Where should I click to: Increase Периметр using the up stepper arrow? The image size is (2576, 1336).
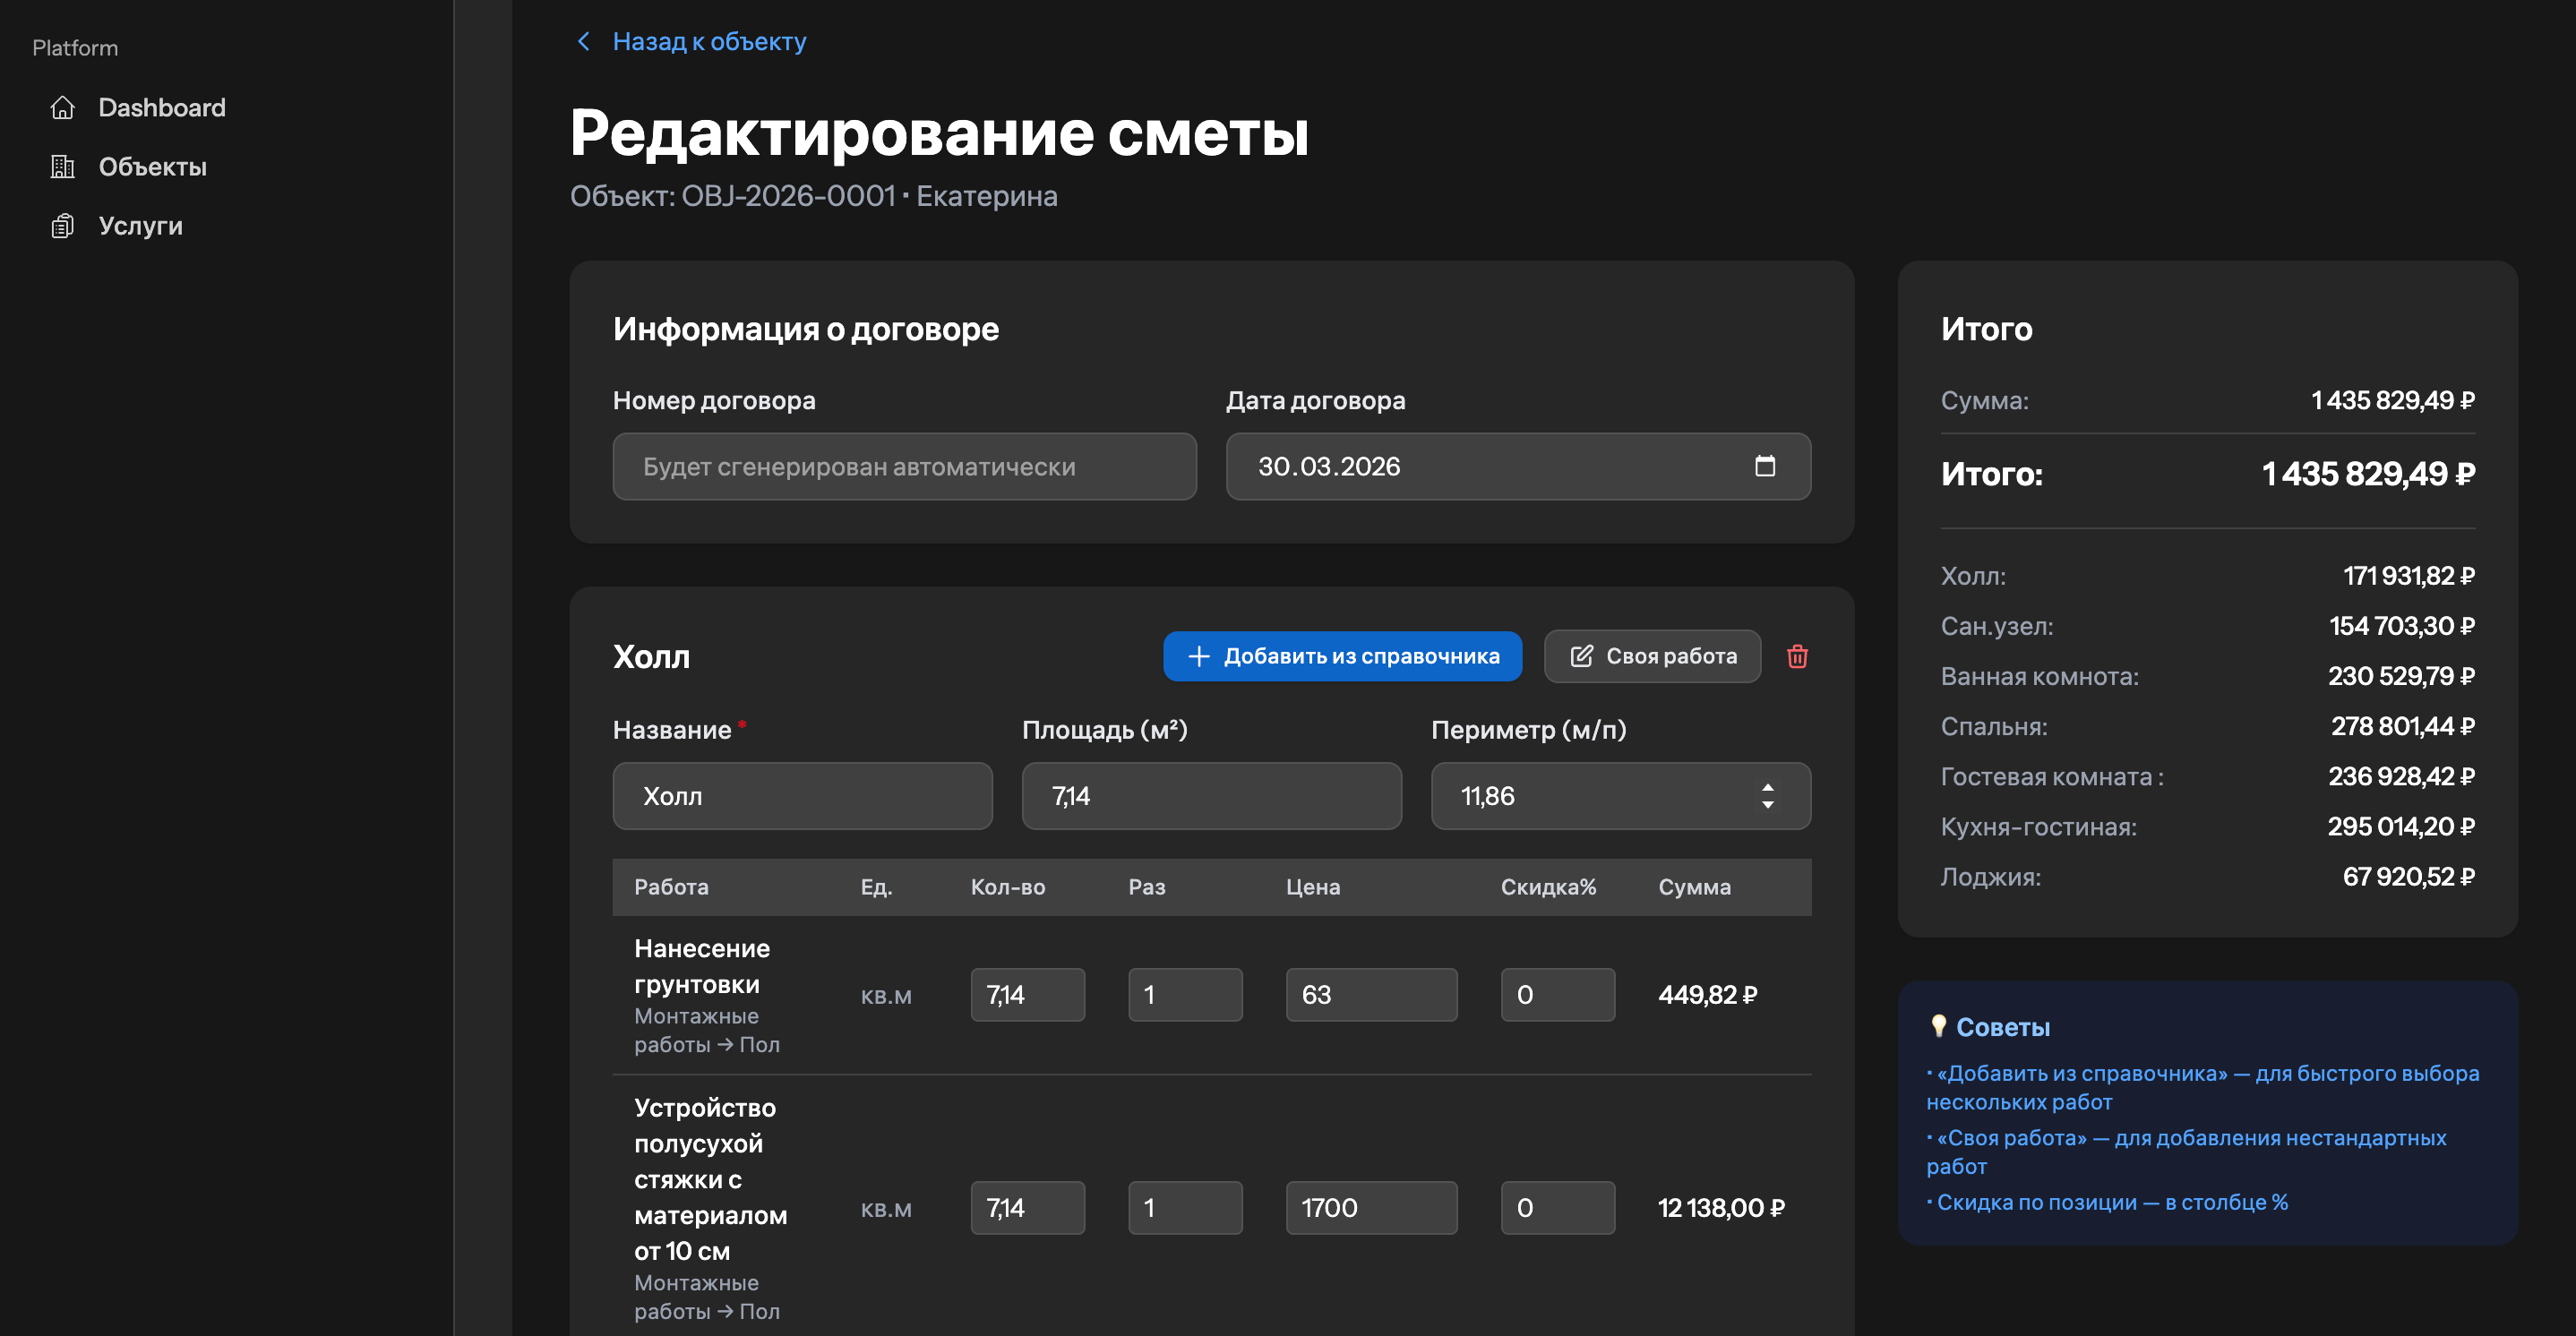pyautogui.click(x=1768, y=787)
